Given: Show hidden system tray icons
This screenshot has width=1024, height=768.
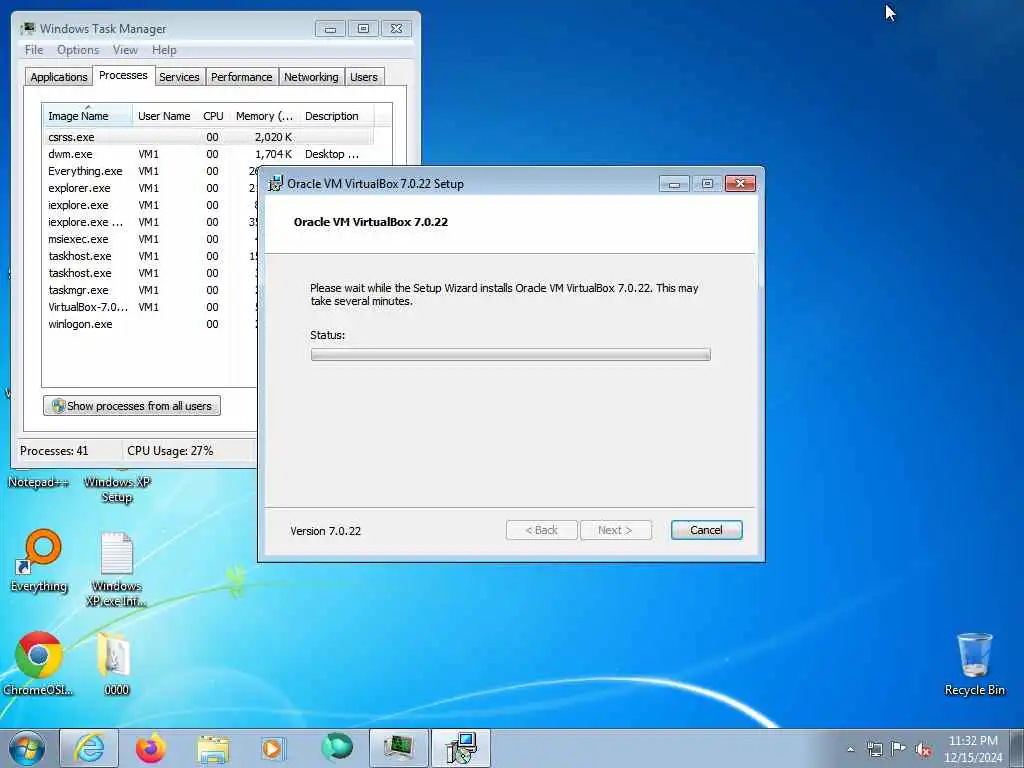Looking at the screenshot, I should (x=850, y=749).
